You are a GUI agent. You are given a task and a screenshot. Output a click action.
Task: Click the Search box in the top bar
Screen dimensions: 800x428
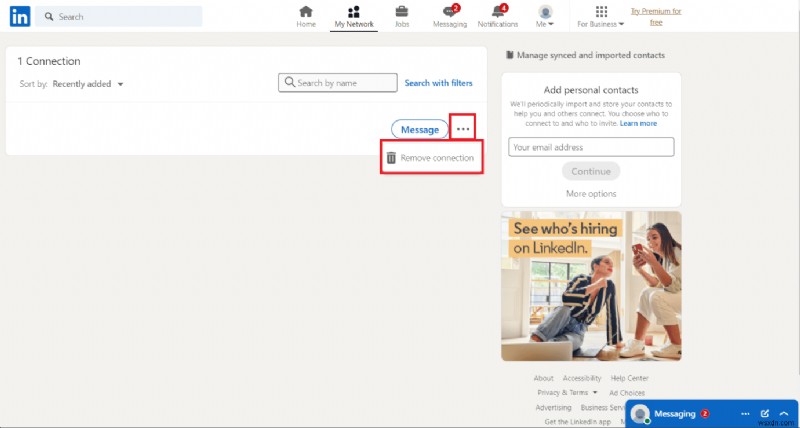click(x=118, y=16)
